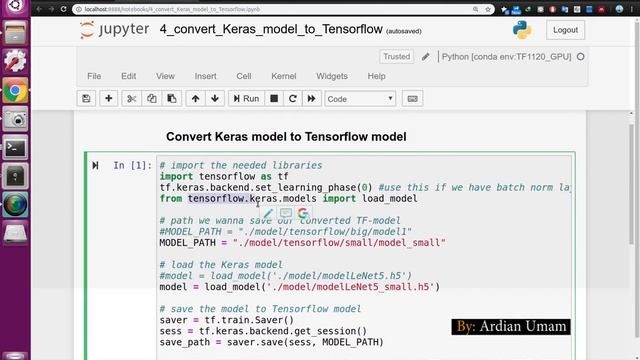Viewport: 640px width, 360px height.
Task: Open the files manager in the dock
Action: click(x=15, y=33)
